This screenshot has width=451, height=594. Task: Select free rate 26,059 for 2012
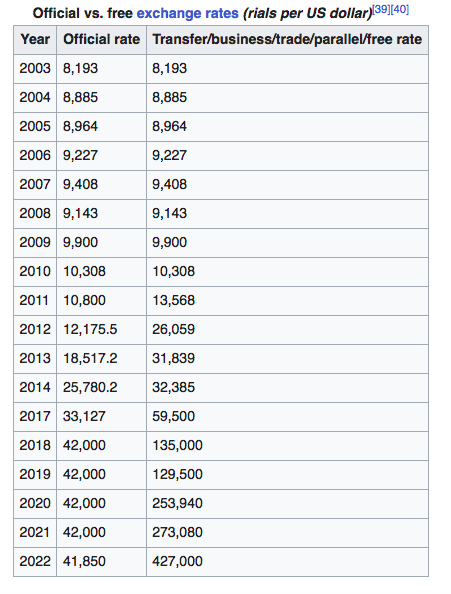click(287, 330)
